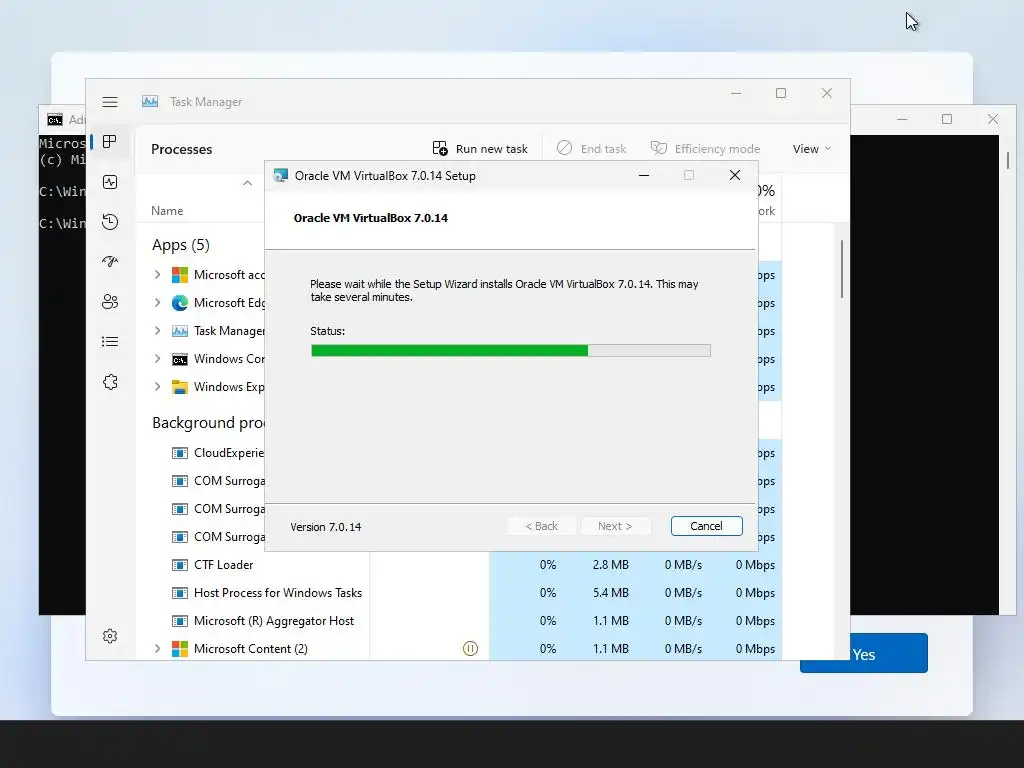This screenshot has height=768, width=1024.
Task: Open the View dropdown in Task Manager
Action: (x=812, y=149)
